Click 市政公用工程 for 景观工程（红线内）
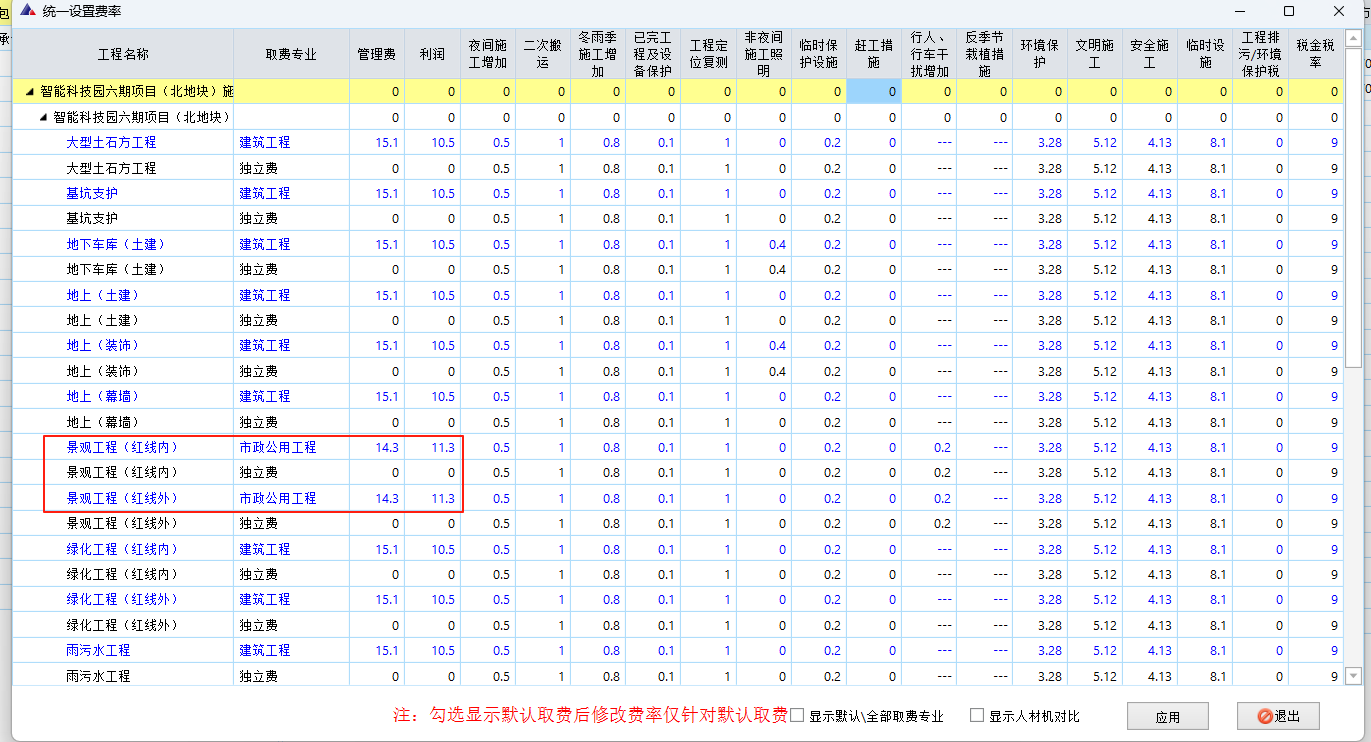This screenshot has width=1371, height=742. [277, 447]
